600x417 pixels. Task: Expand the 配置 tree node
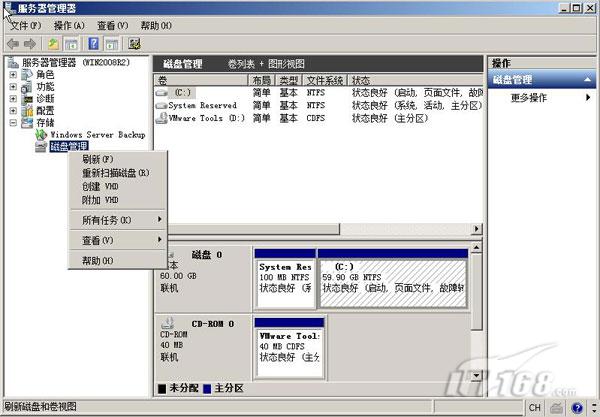pyautogui.click(x=13, y=111)
